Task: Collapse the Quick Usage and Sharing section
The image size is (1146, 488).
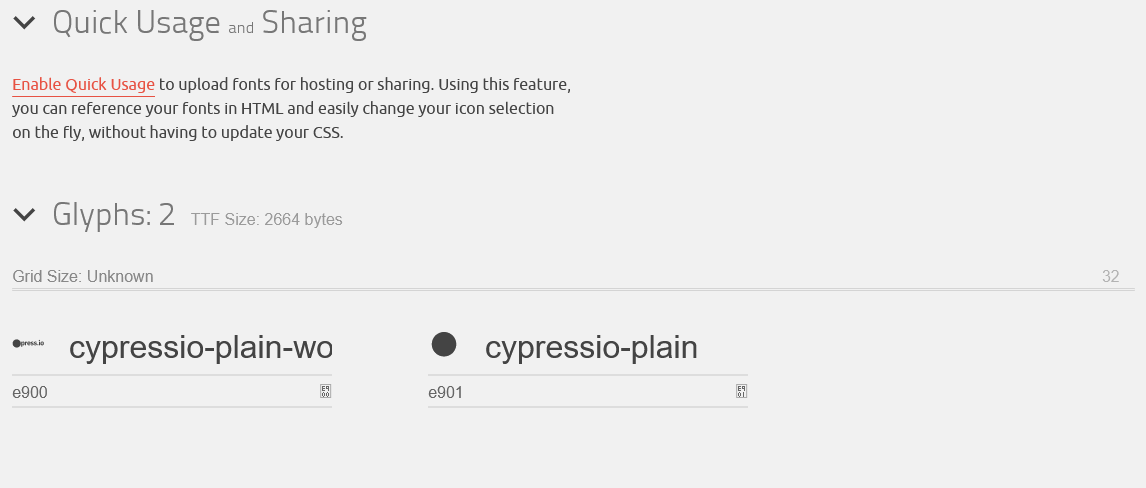Action: (24, 23)
